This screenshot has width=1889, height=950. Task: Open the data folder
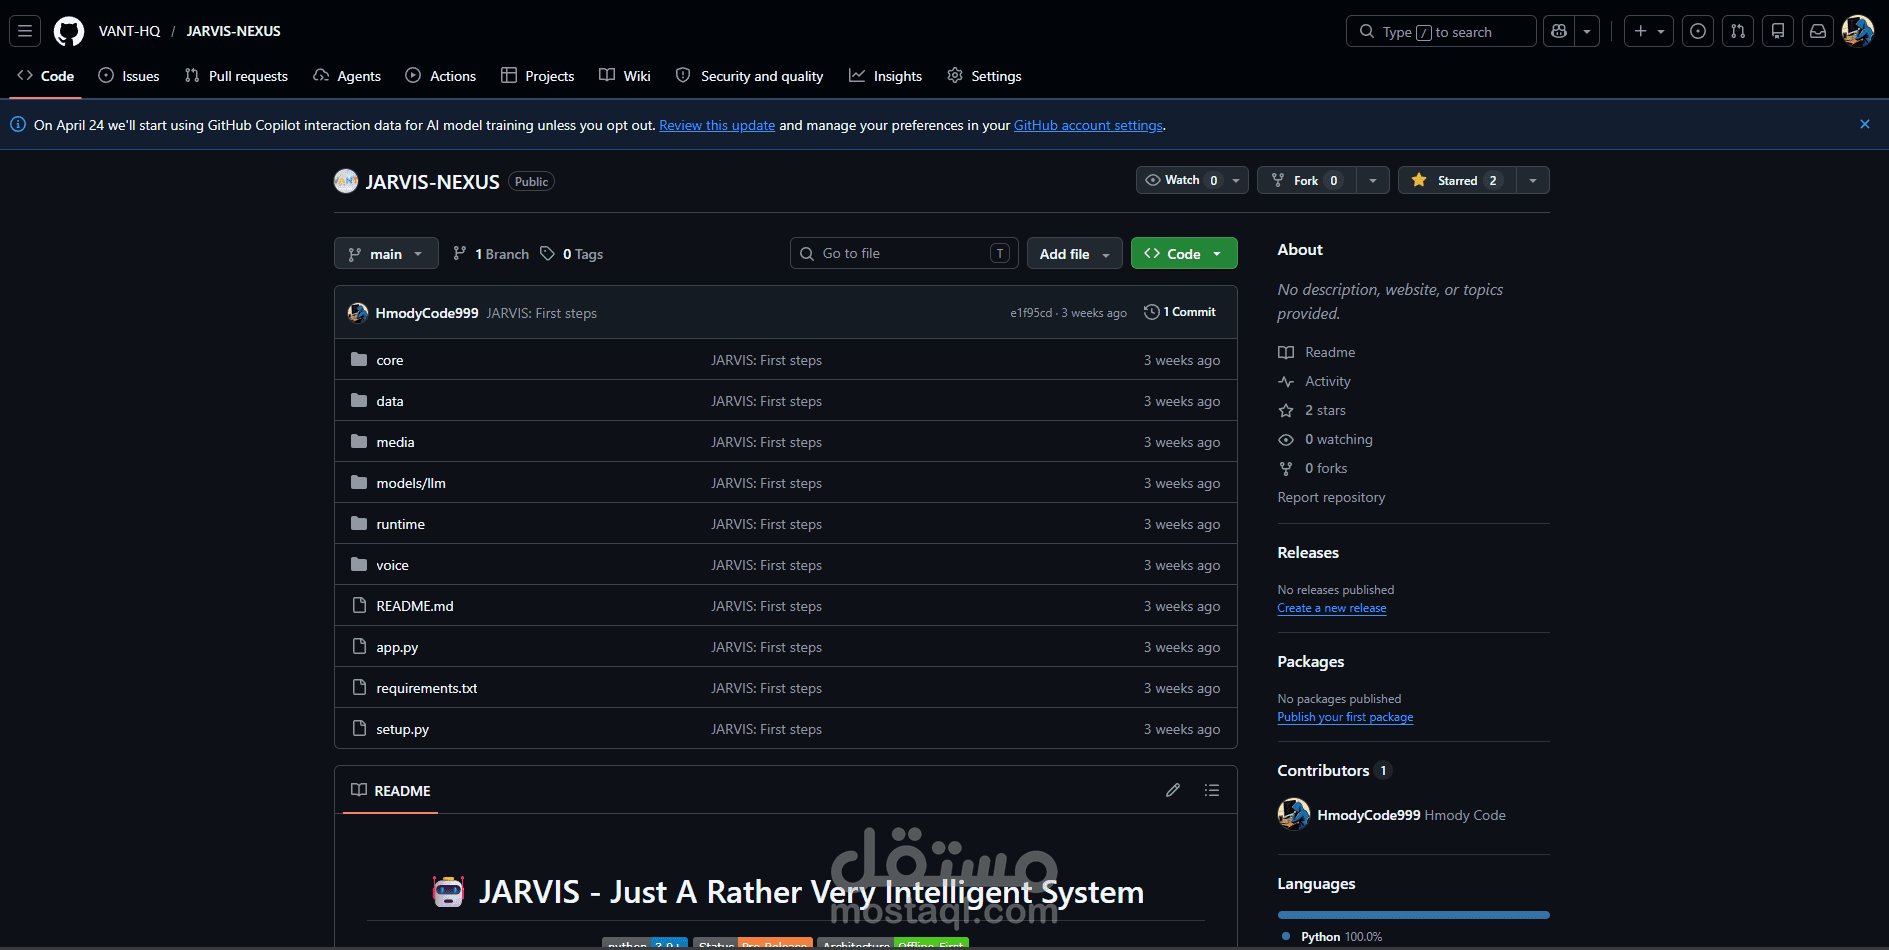[x=390, y=401]
